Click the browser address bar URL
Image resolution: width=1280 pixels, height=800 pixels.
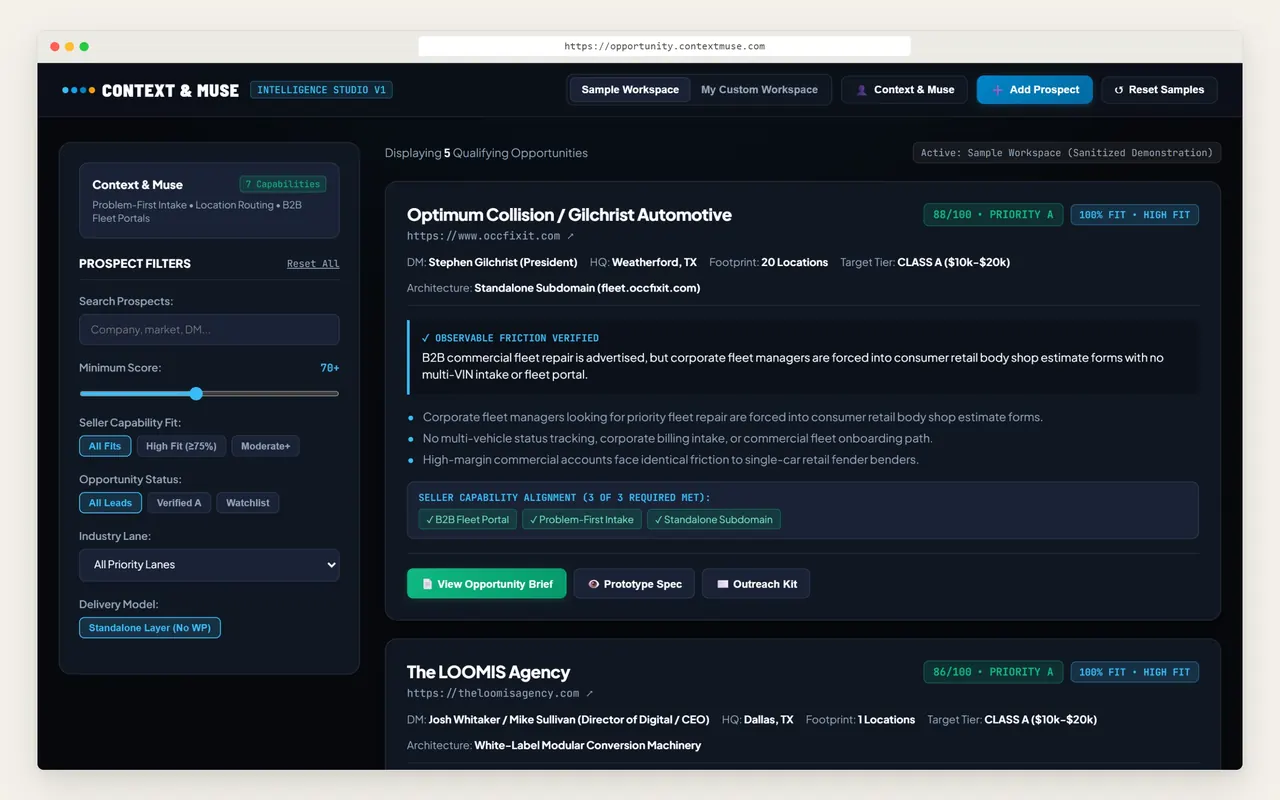coord(664,46)
